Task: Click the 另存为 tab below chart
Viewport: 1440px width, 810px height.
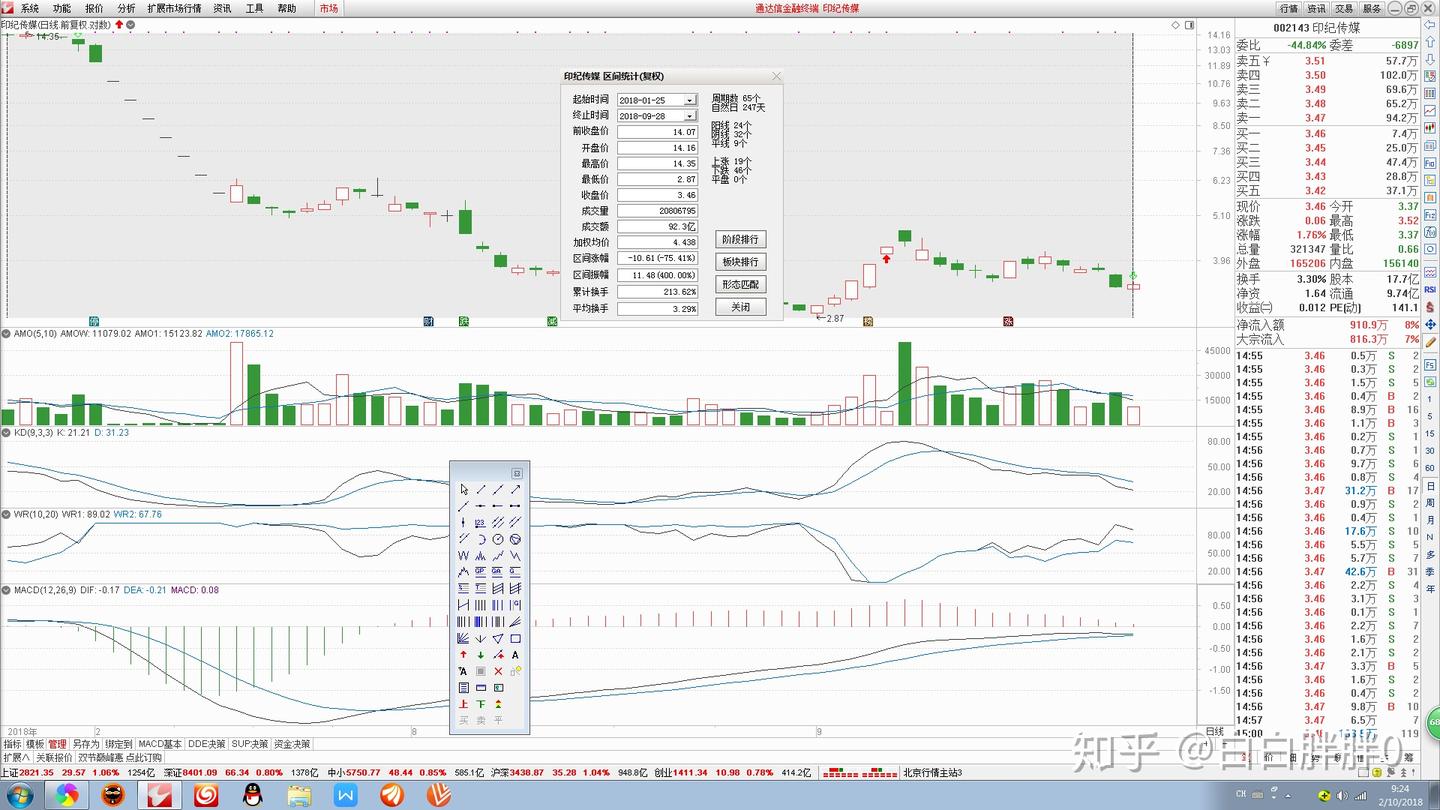Action: (86, 744)
